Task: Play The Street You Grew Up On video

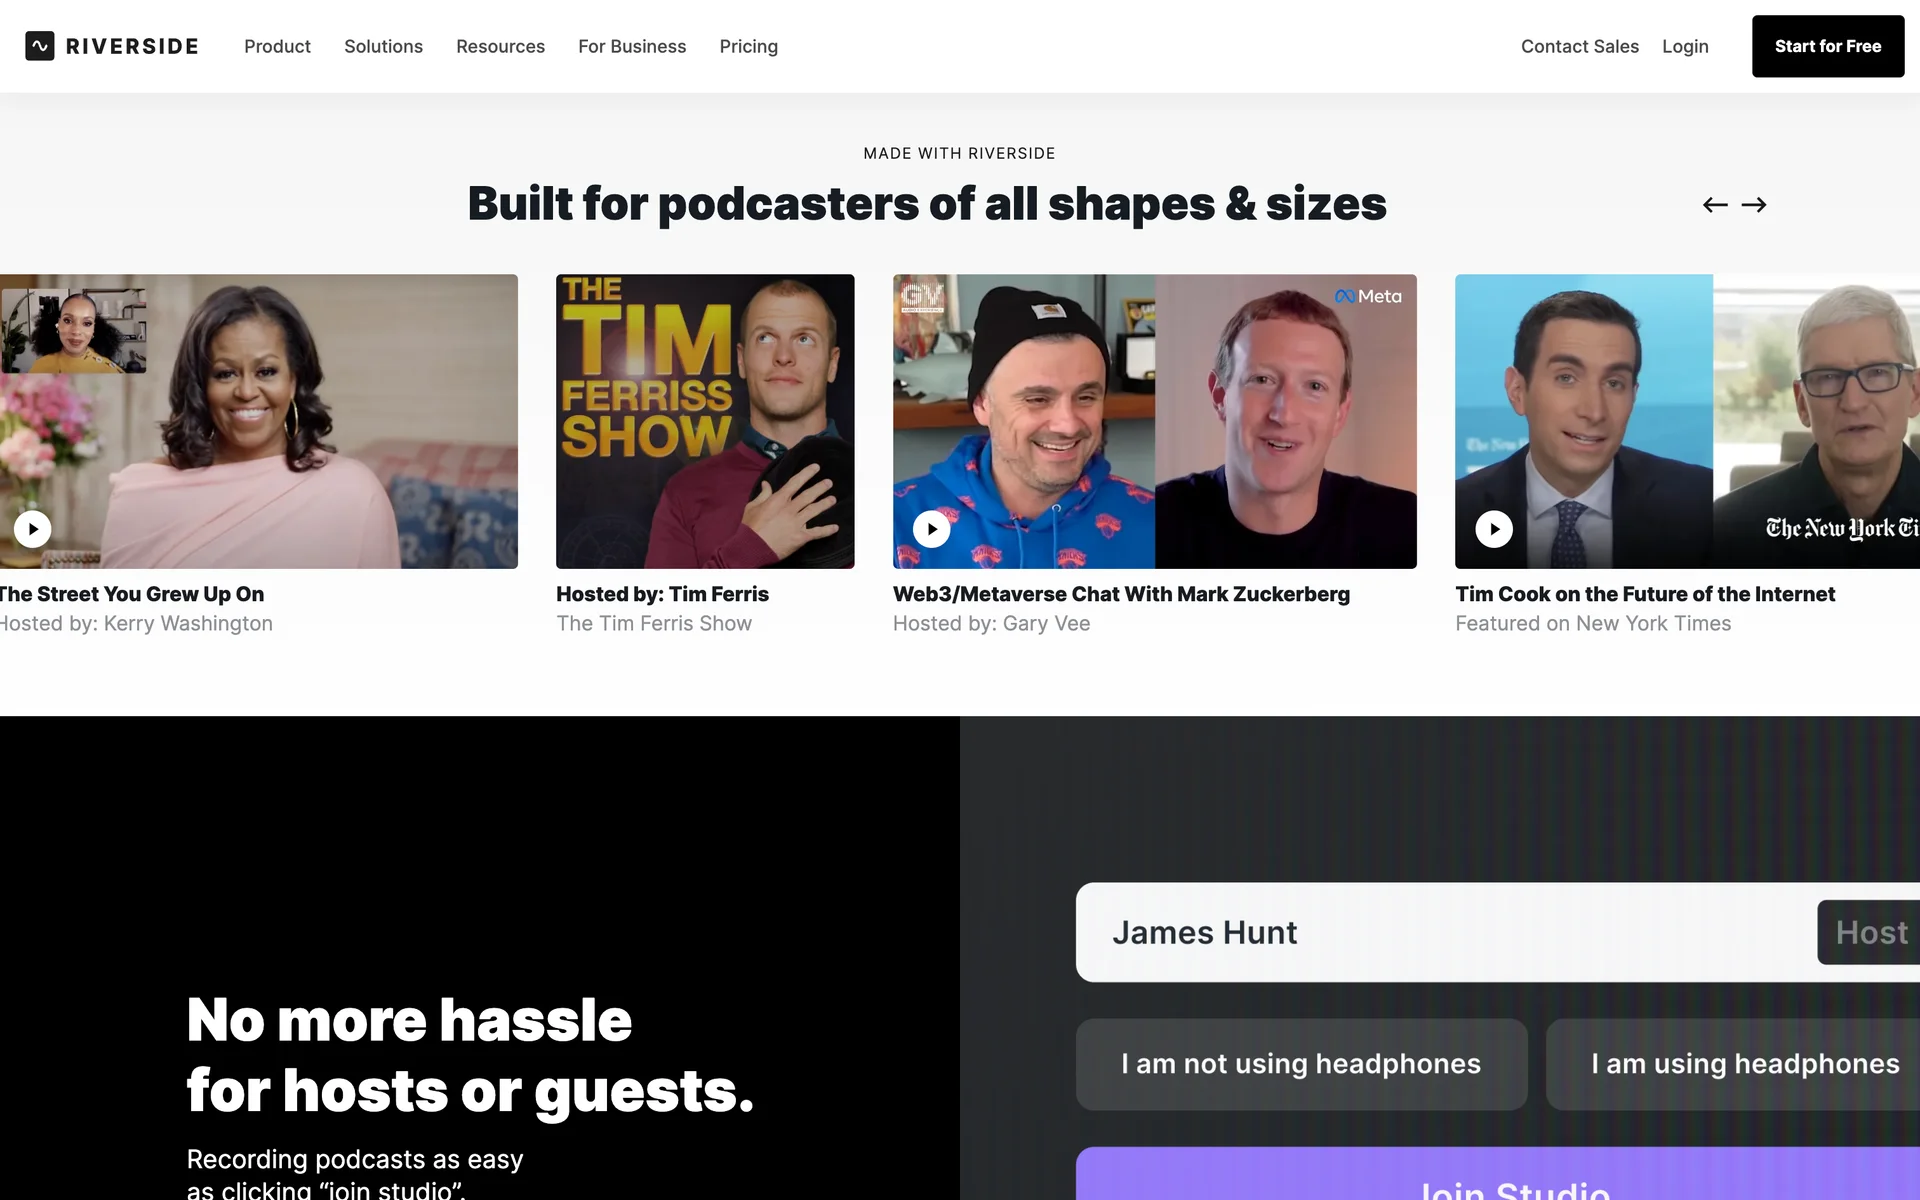Action: coord(33,529)
